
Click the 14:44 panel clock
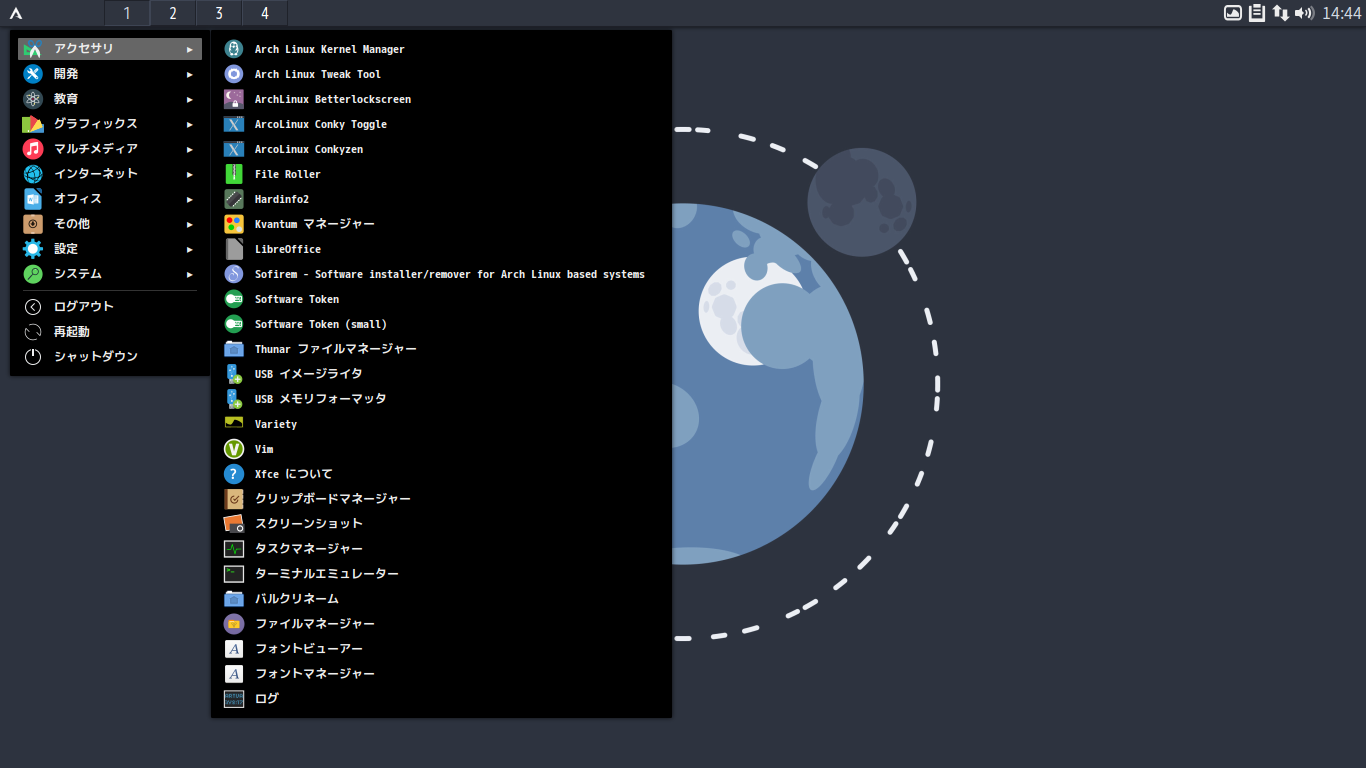click(1342, 13)
